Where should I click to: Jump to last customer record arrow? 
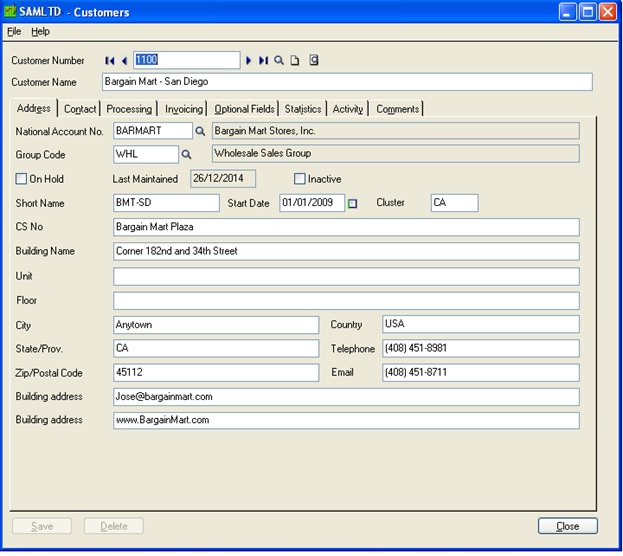(263, 61)
